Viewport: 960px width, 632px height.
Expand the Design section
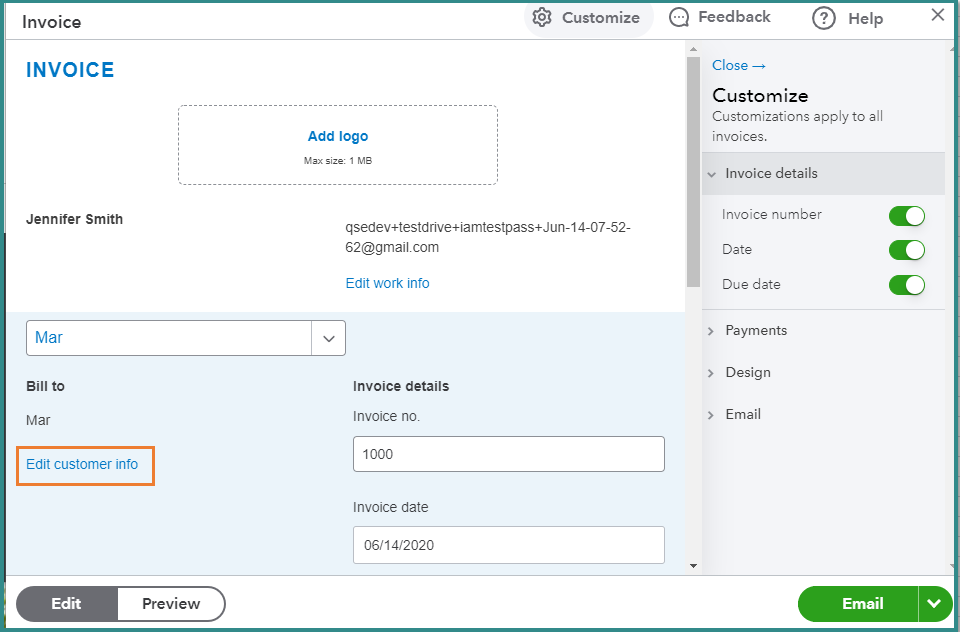tap(748, 372)
